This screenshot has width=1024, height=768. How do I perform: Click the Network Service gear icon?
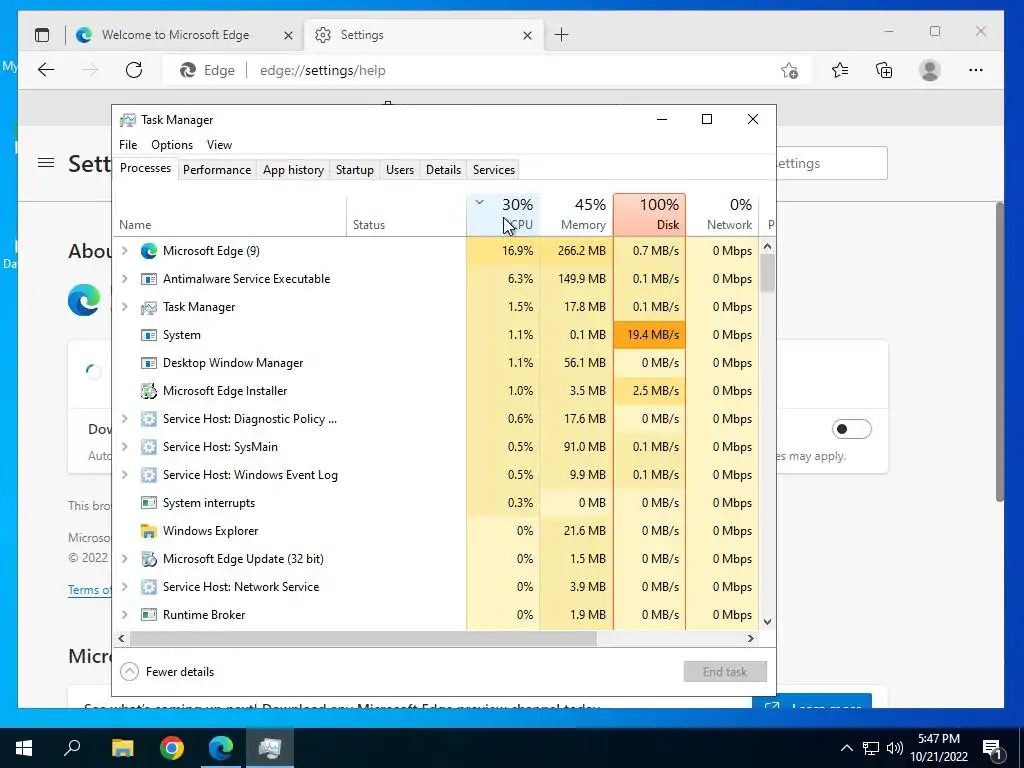coord(149,587)
